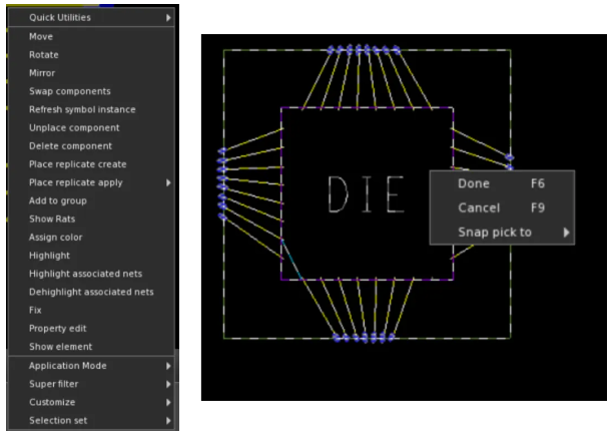
Task: Expand arrow next to Selection set
Action: (x=168, y=421)
